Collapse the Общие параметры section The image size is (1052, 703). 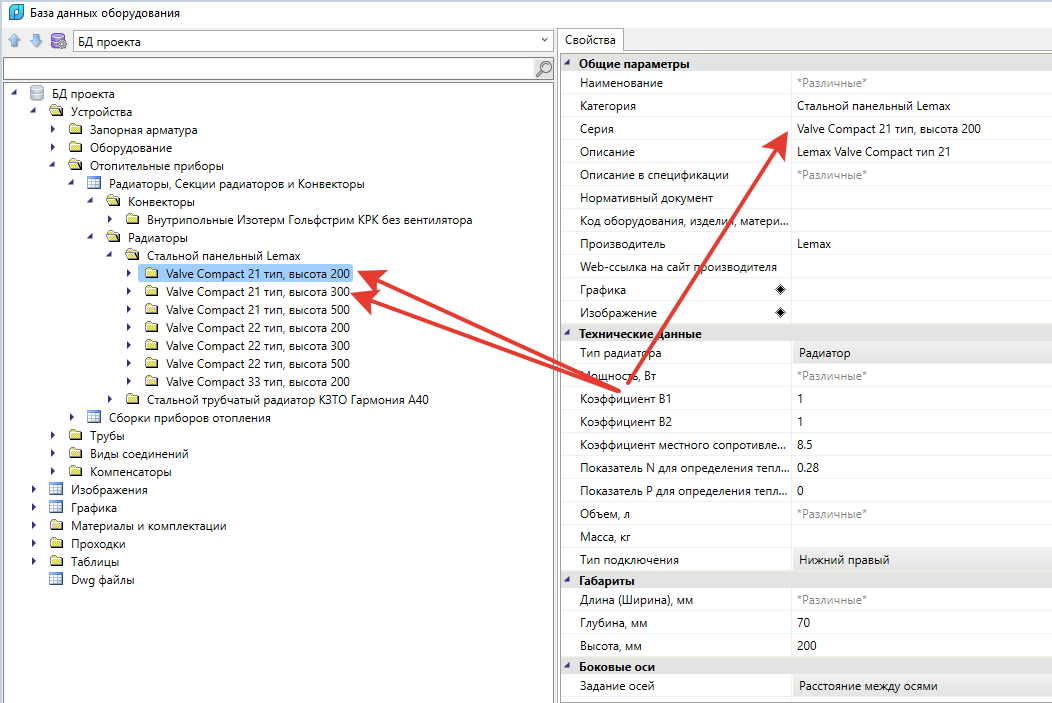click(568, 63)
